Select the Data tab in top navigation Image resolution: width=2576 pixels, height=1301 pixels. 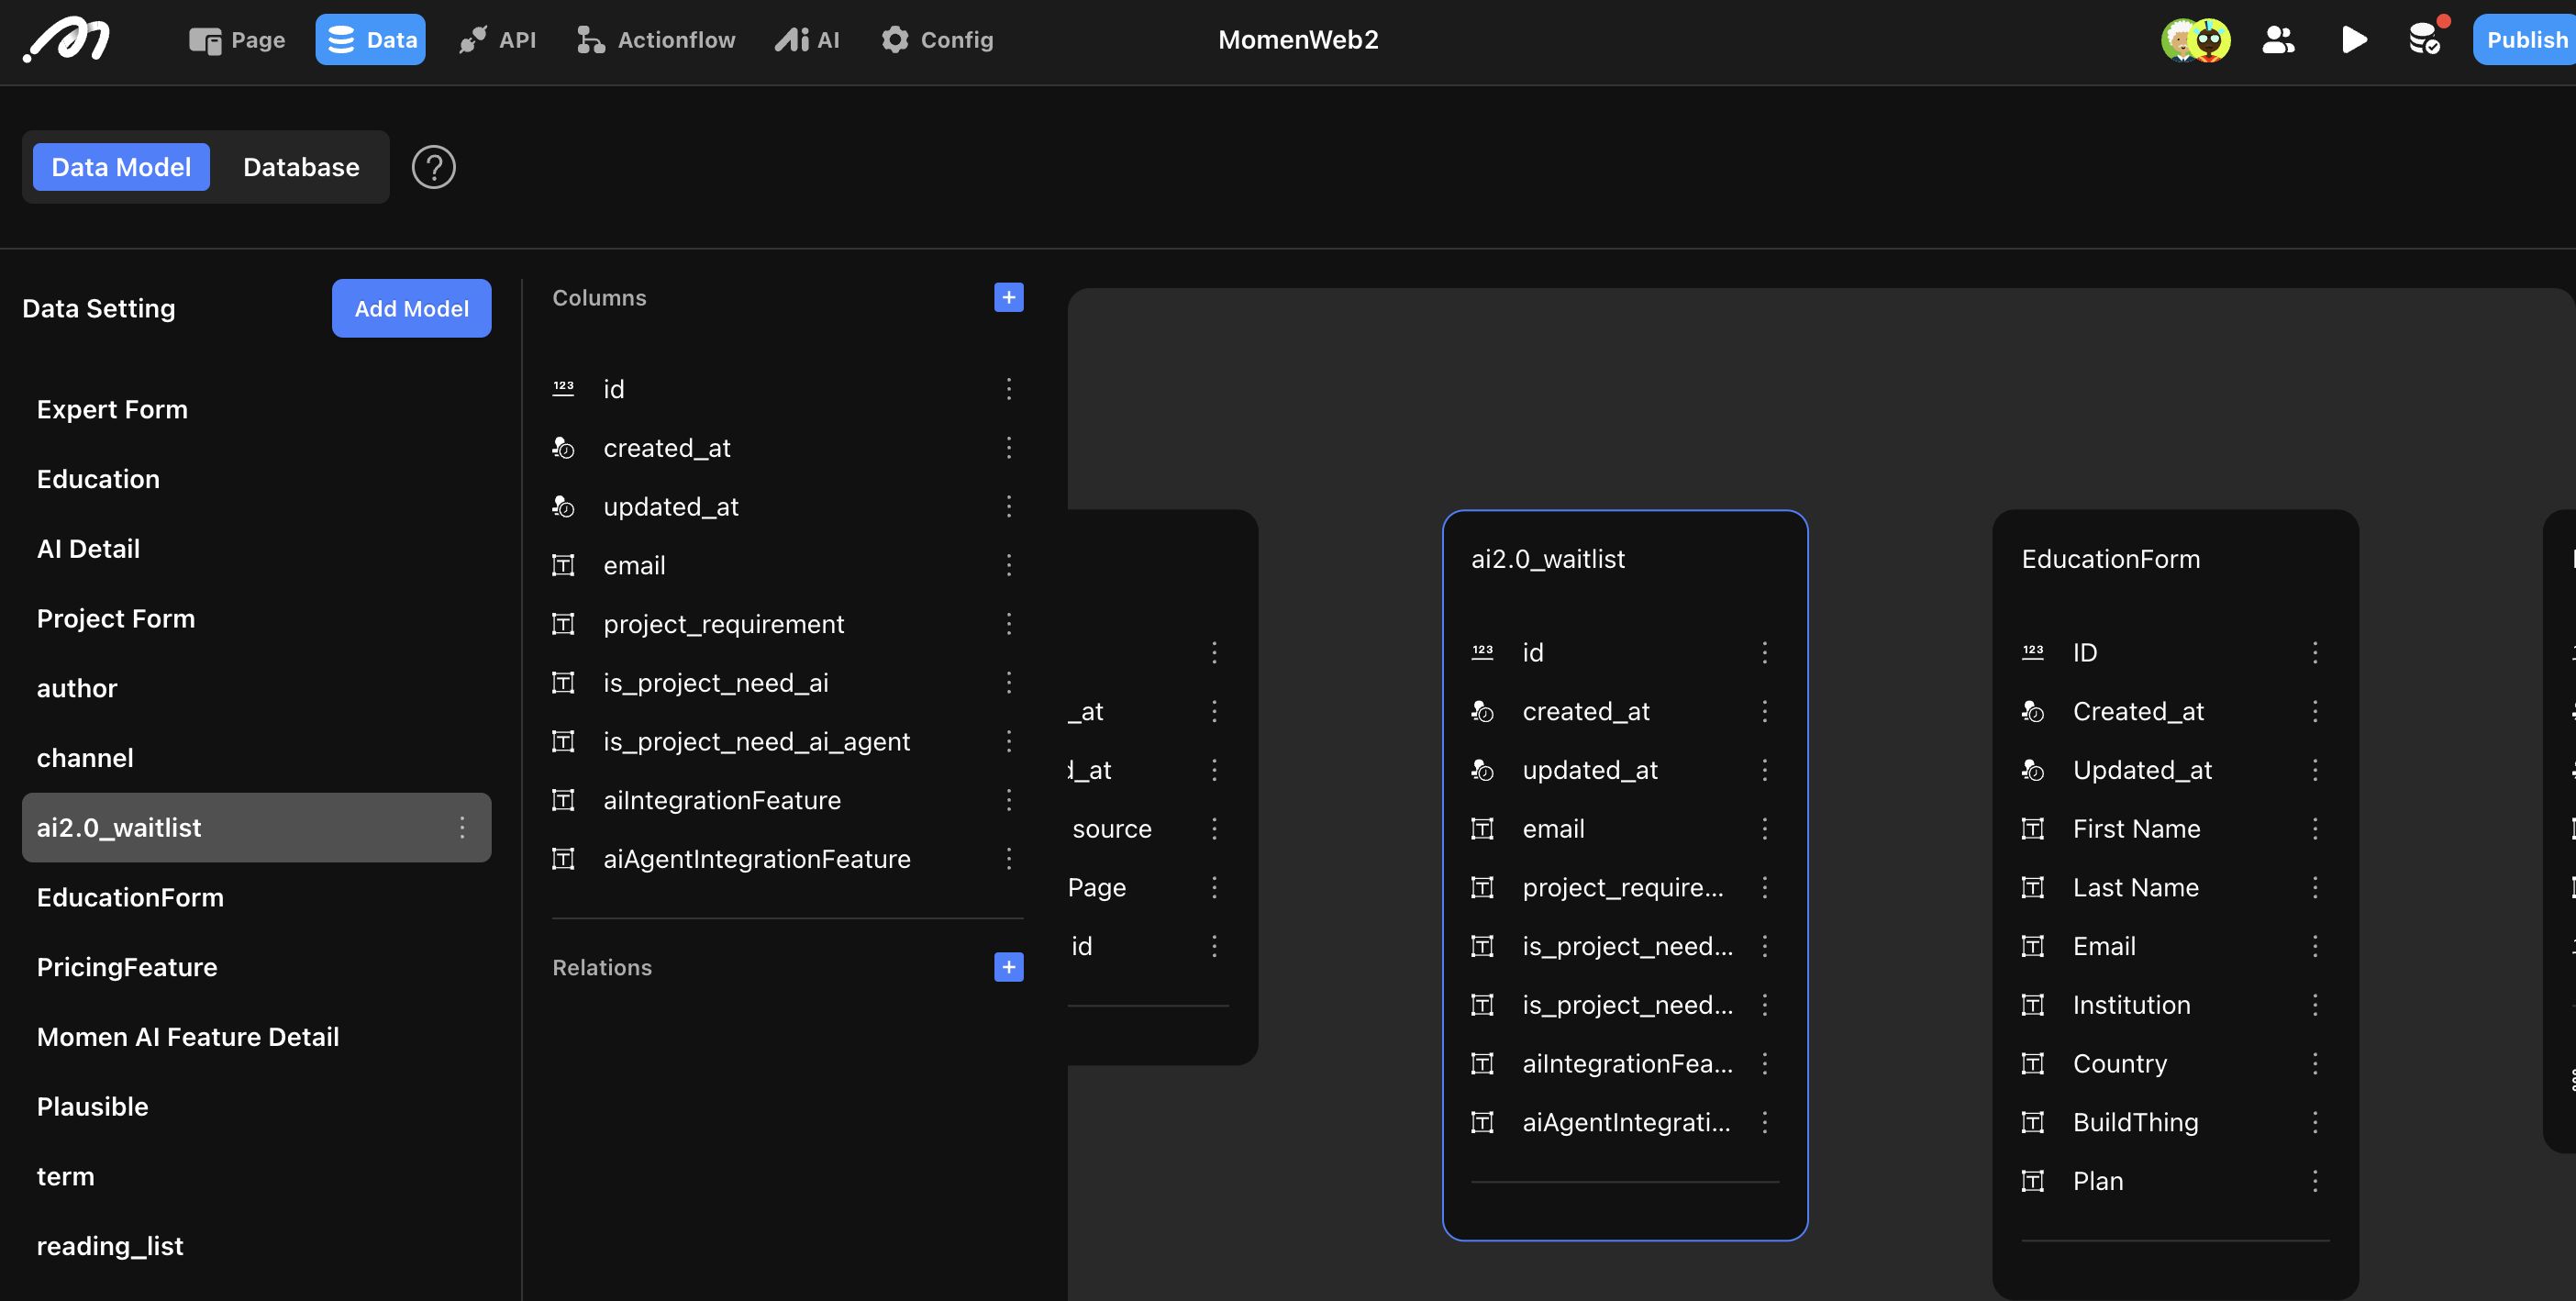coord(371,40)
